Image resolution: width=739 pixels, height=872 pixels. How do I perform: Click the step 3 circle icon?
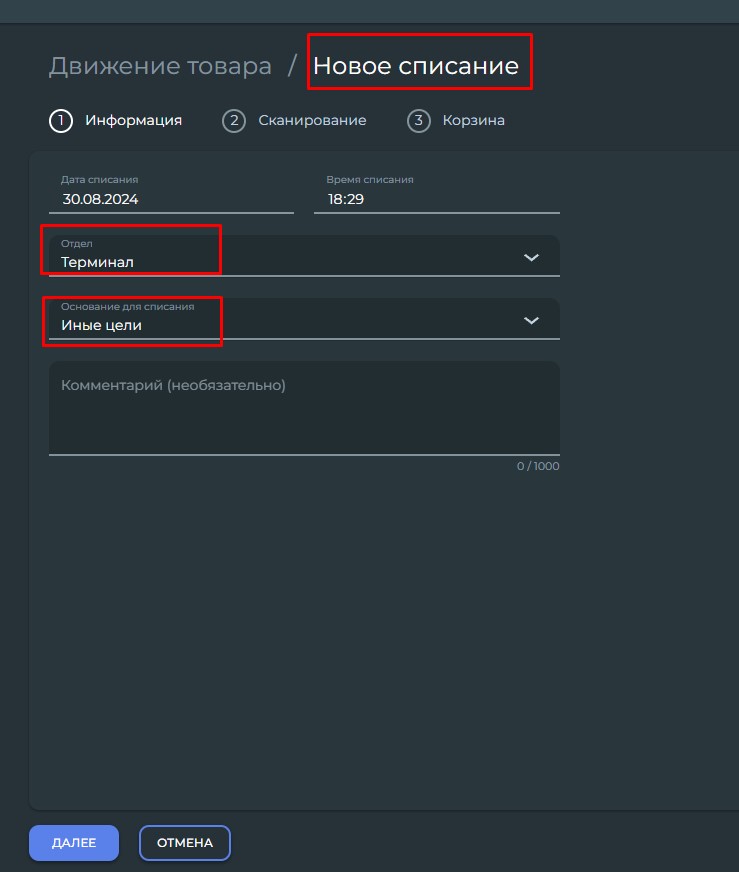pos(419,121)
